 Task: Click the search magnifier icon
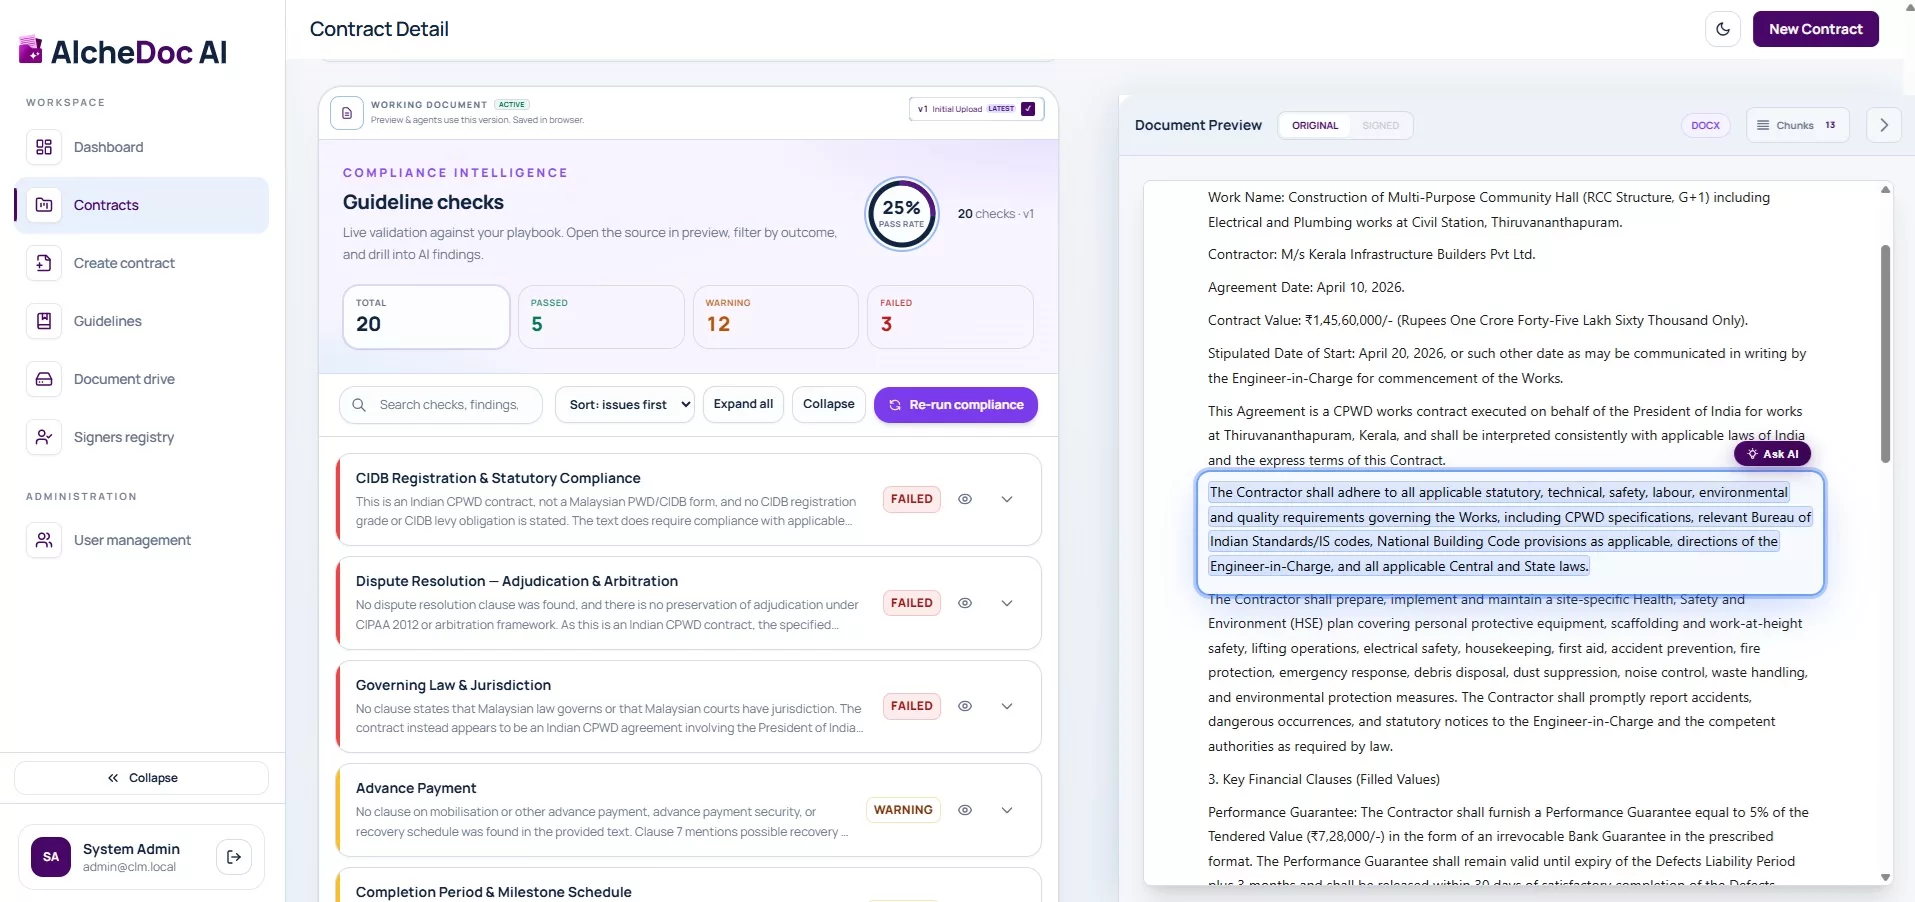359,405
